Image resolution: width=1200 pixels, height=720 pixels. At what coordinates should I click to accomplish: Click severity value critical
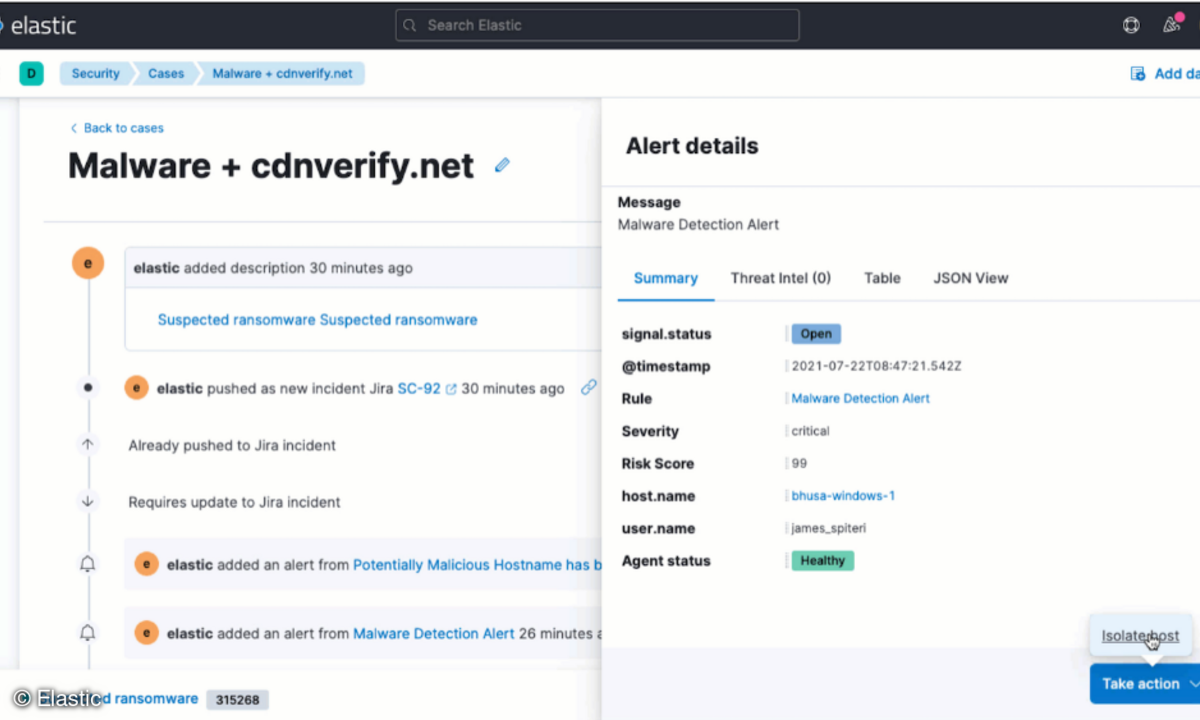coord(810,431)
